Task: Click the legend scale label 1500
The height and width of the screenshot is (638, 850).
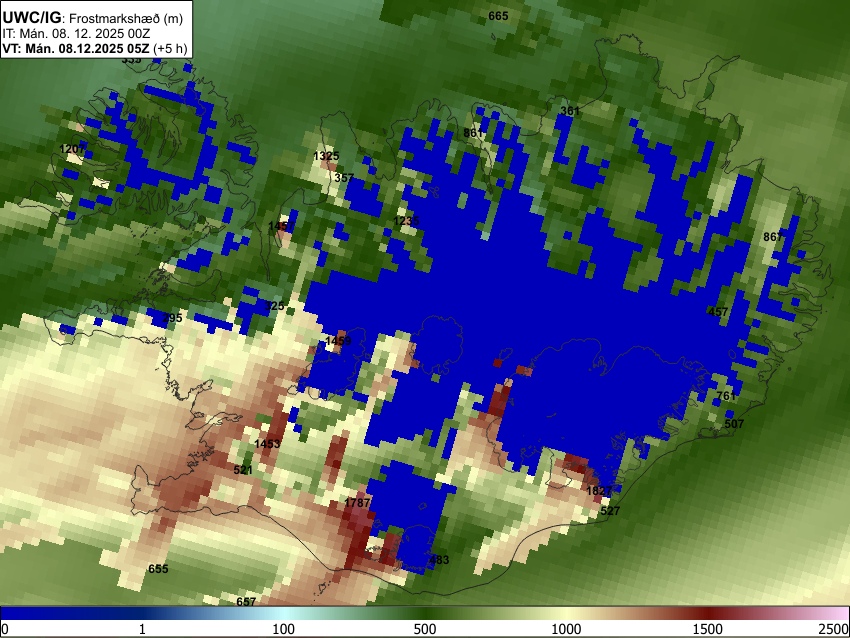Action: [x=708, y=629]
